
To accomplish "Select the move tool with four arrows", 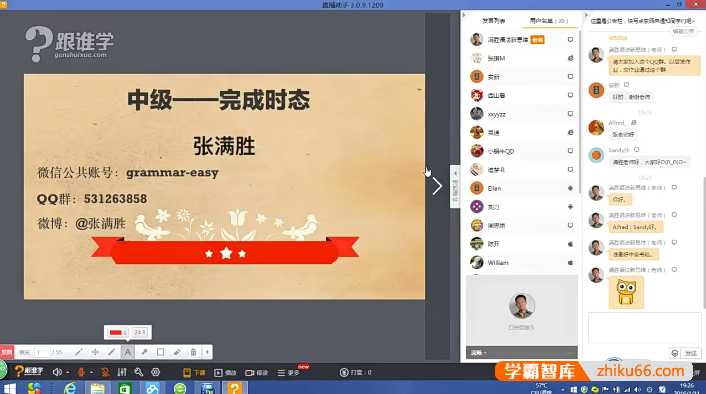I will [x=95, y=352].
